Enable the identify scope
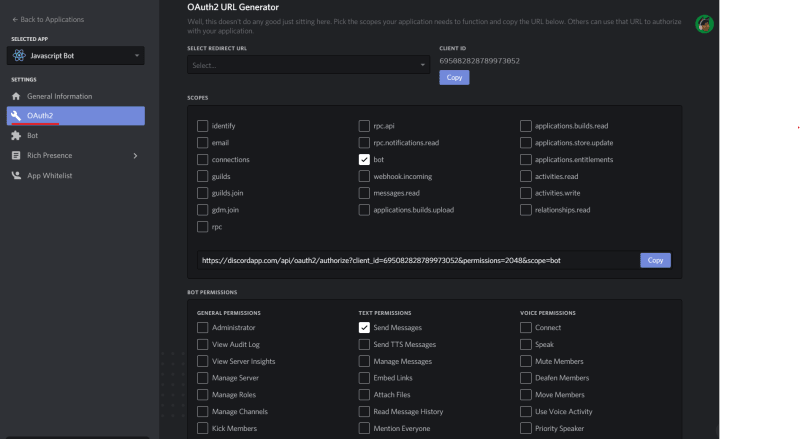Screen dimensions: 800x439 coord(203,126)
